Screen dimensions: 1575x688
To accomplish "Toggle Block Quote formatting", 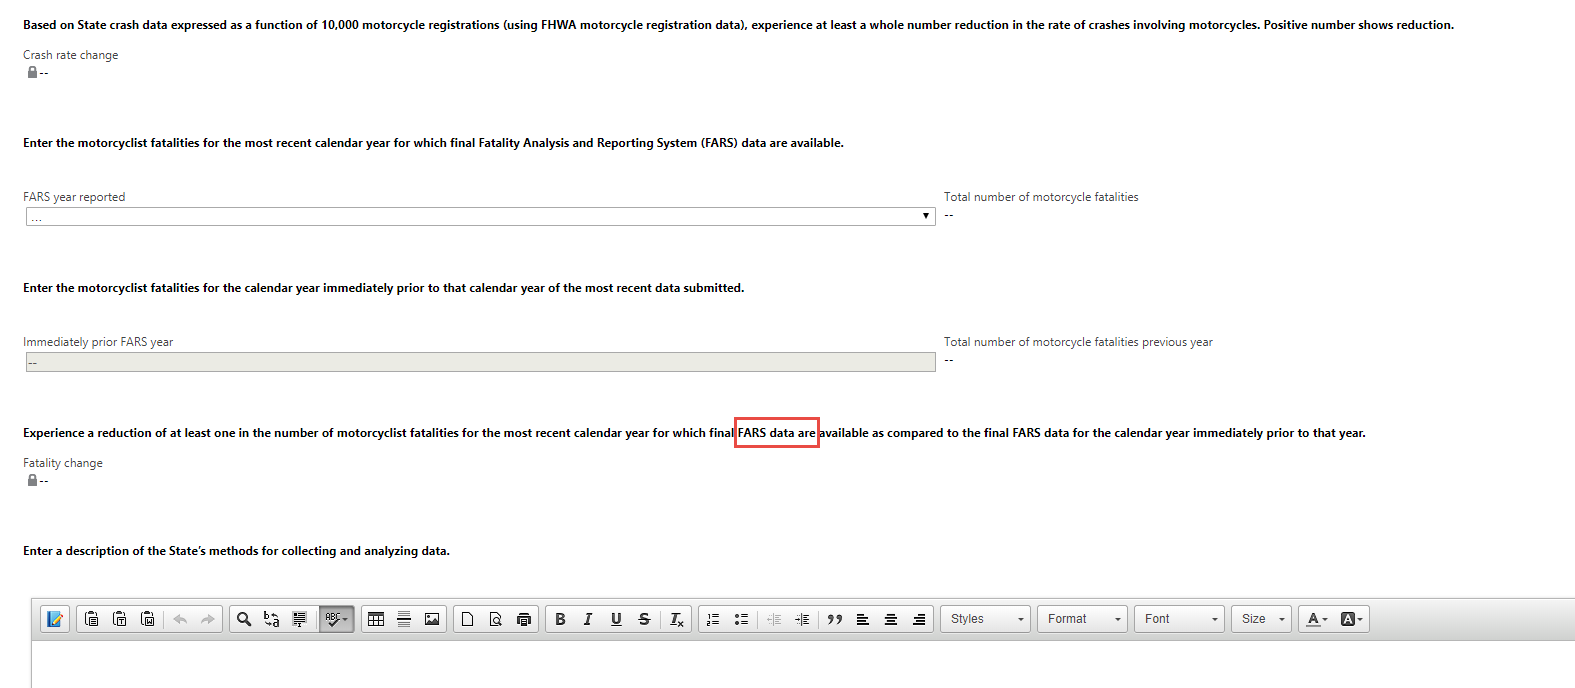I will click(x=835, y=619).
